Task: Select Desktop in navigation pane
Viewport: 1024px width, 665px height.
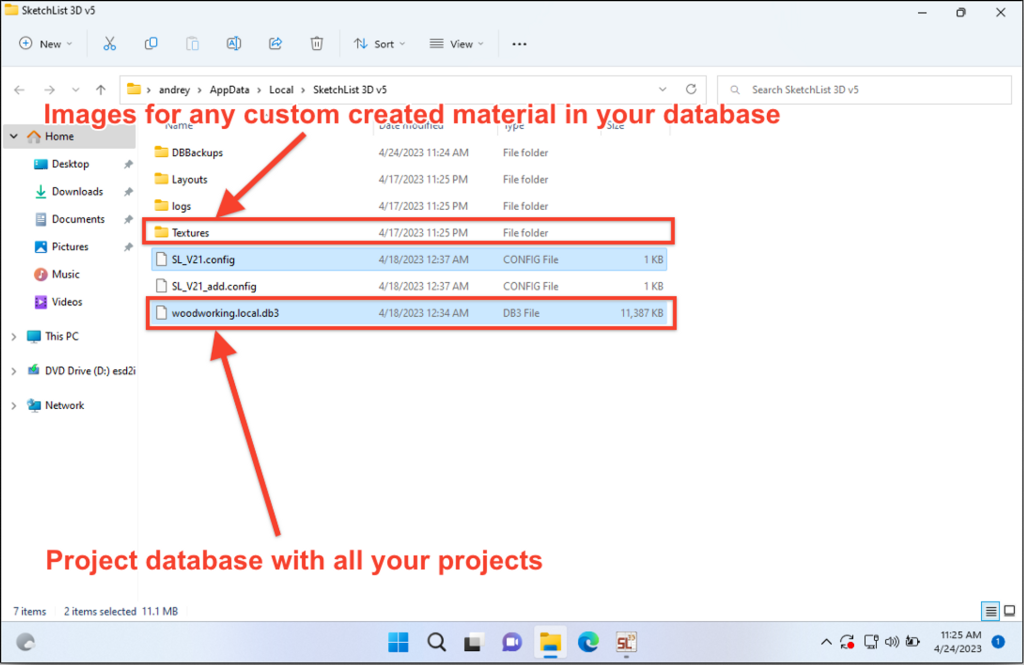Action: tap(71, 164)
